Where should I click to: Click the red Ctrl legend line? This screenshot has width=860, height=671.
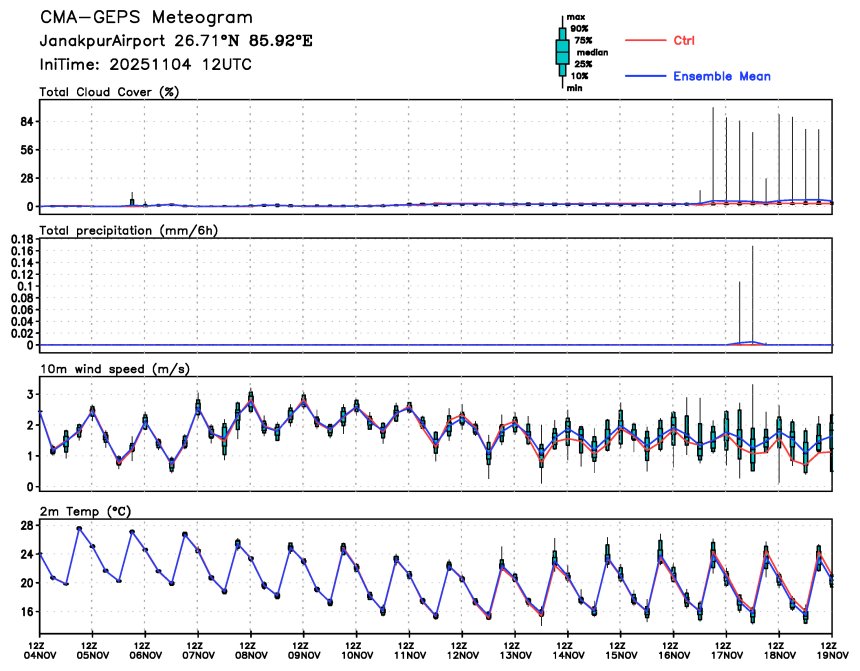[645, 41]
